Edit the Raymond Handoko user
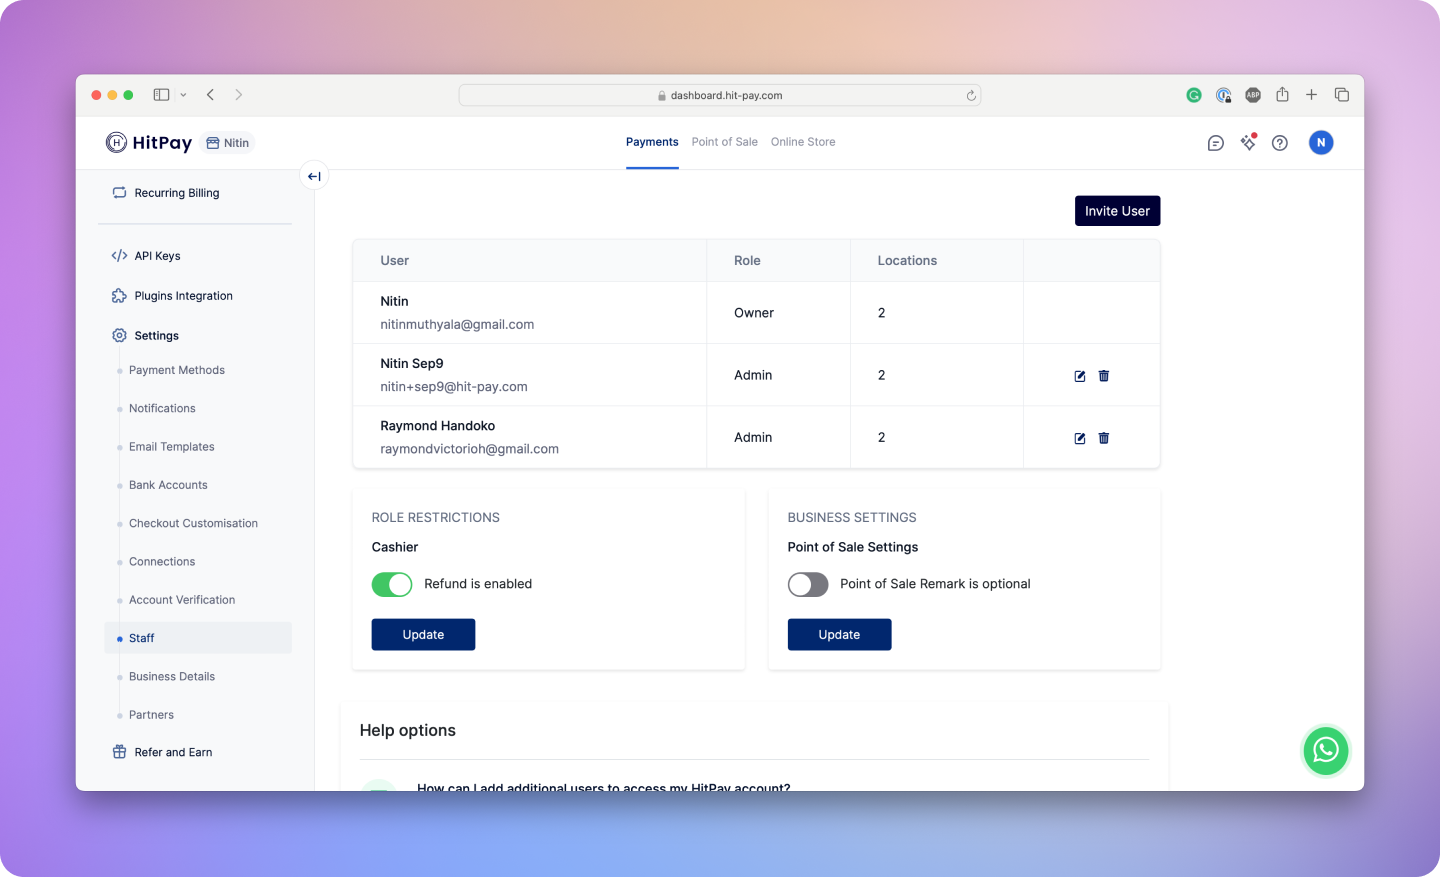1440x877 pixels. 1080,438
